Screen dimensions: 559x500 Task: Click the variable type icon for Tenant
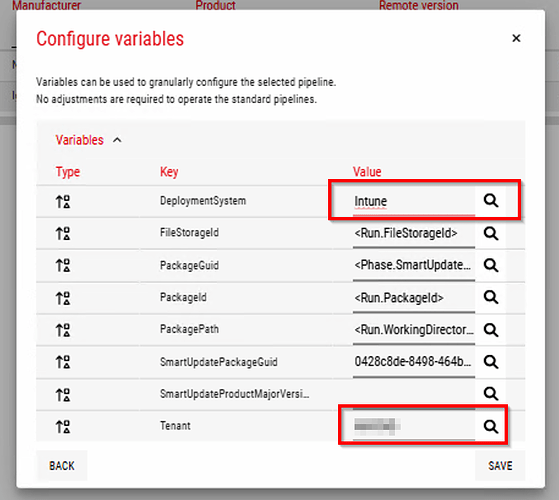63,427
